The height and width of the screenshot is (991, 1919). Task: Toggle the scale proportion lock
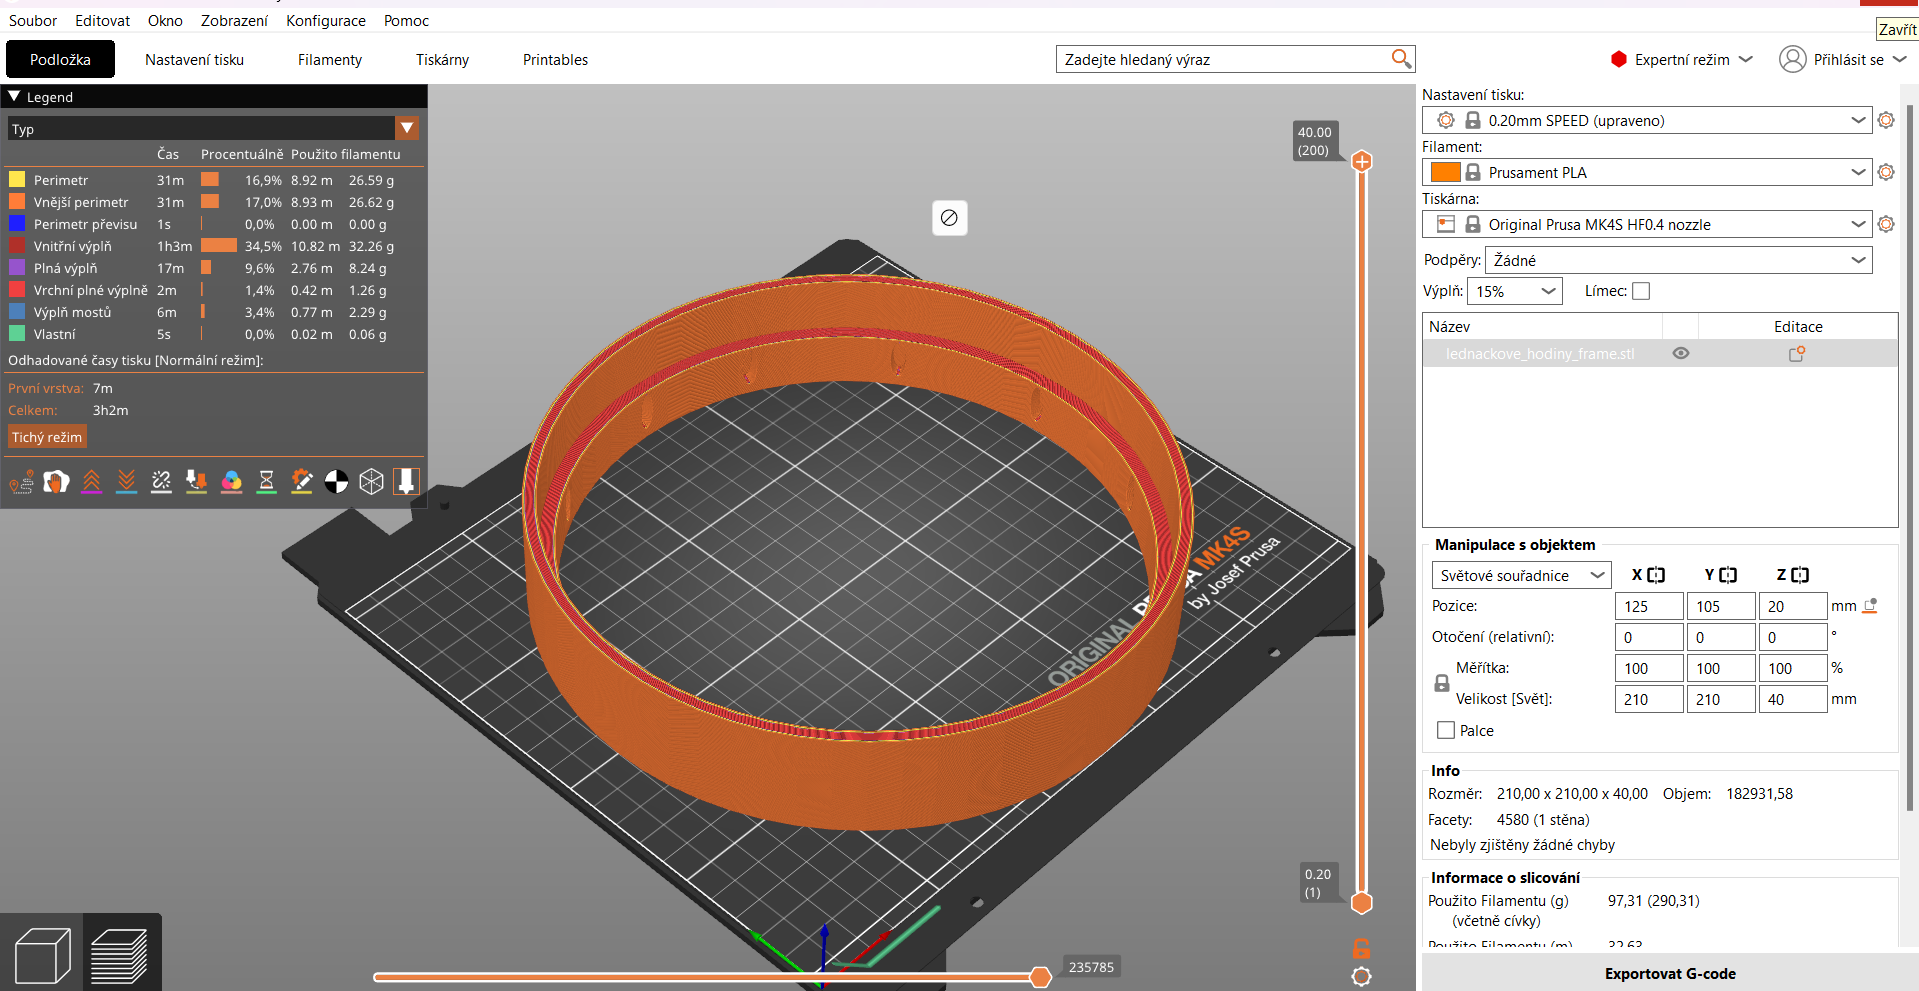tap(1442, 683)
